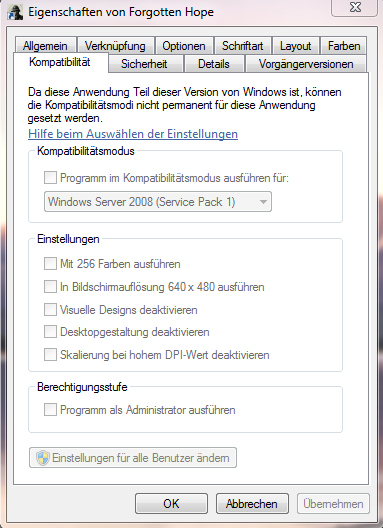Image resolution: width=383 pixels, height=528 pixels.
Task: Confirm with the OK button
Action: [x=171, y=503]
